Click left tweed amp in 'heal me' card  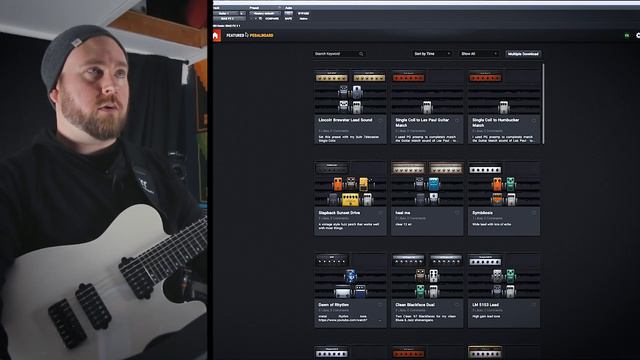click(x=408, y=169)
